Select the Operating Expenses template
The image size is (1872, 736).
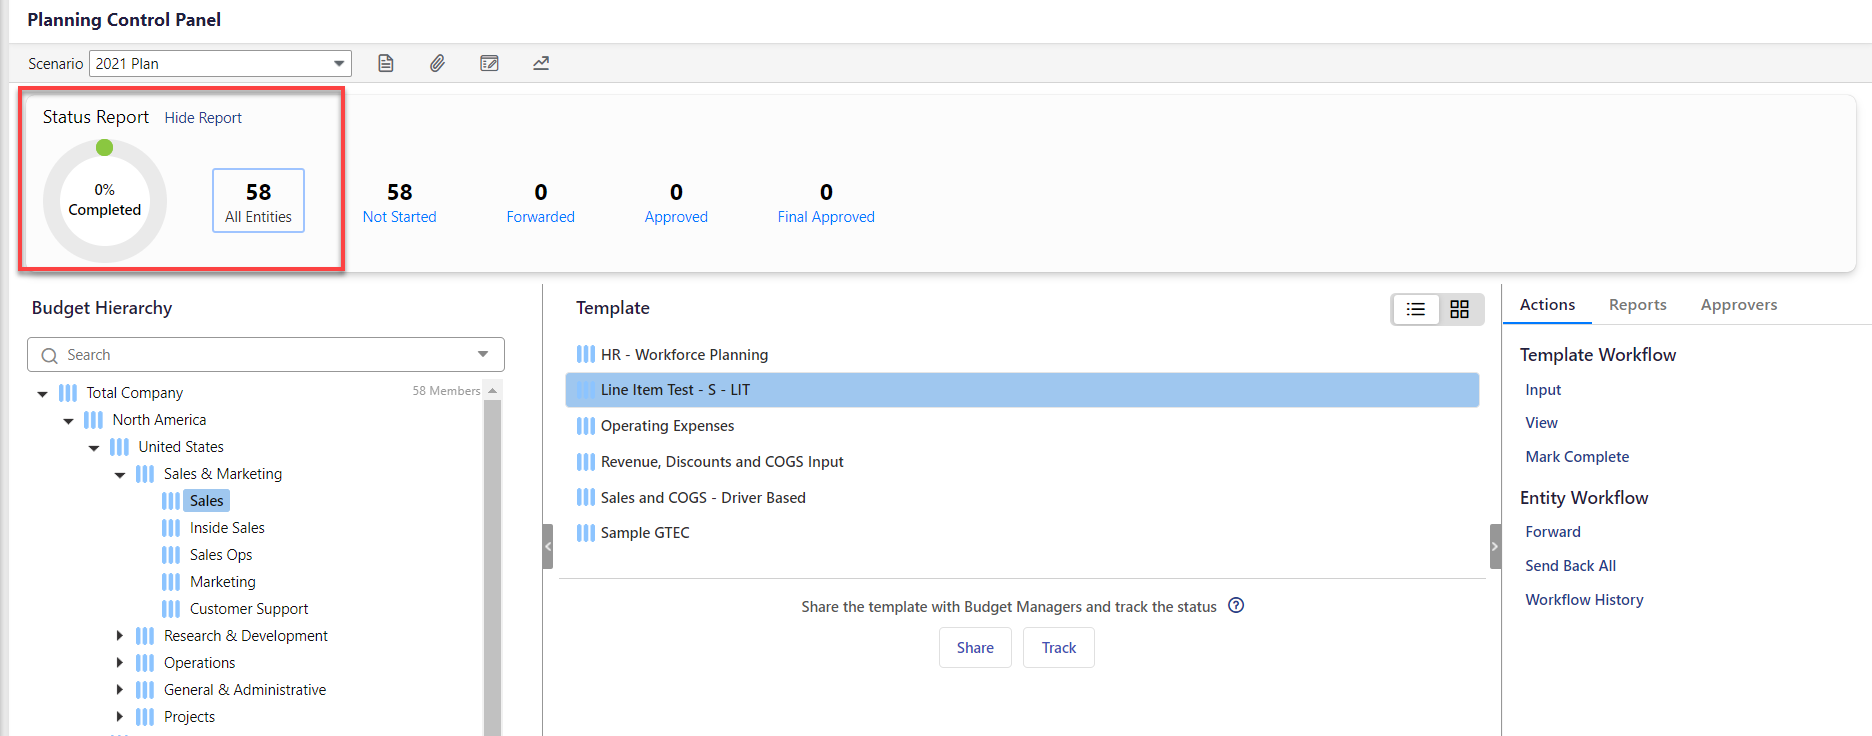[x=667, y=426]
